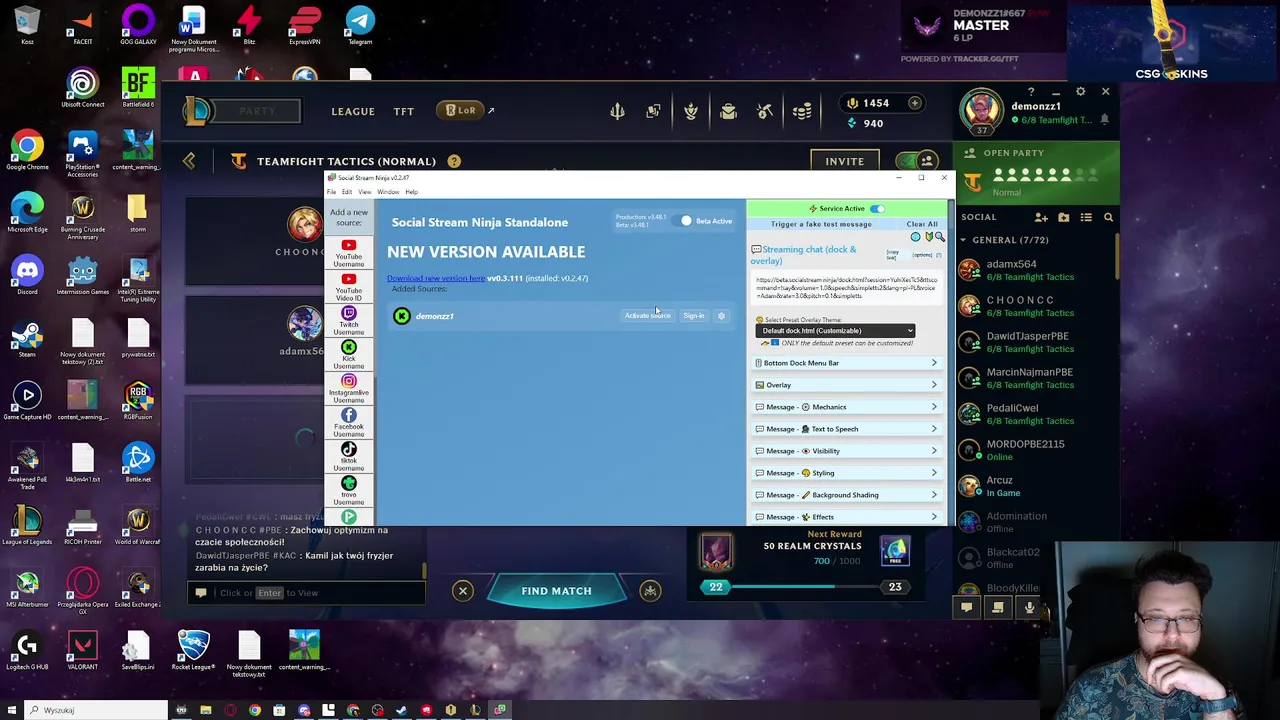Add a YouTube Video ID source
Viewport: 1280px width, 720px height.
(x=349, y=288)
